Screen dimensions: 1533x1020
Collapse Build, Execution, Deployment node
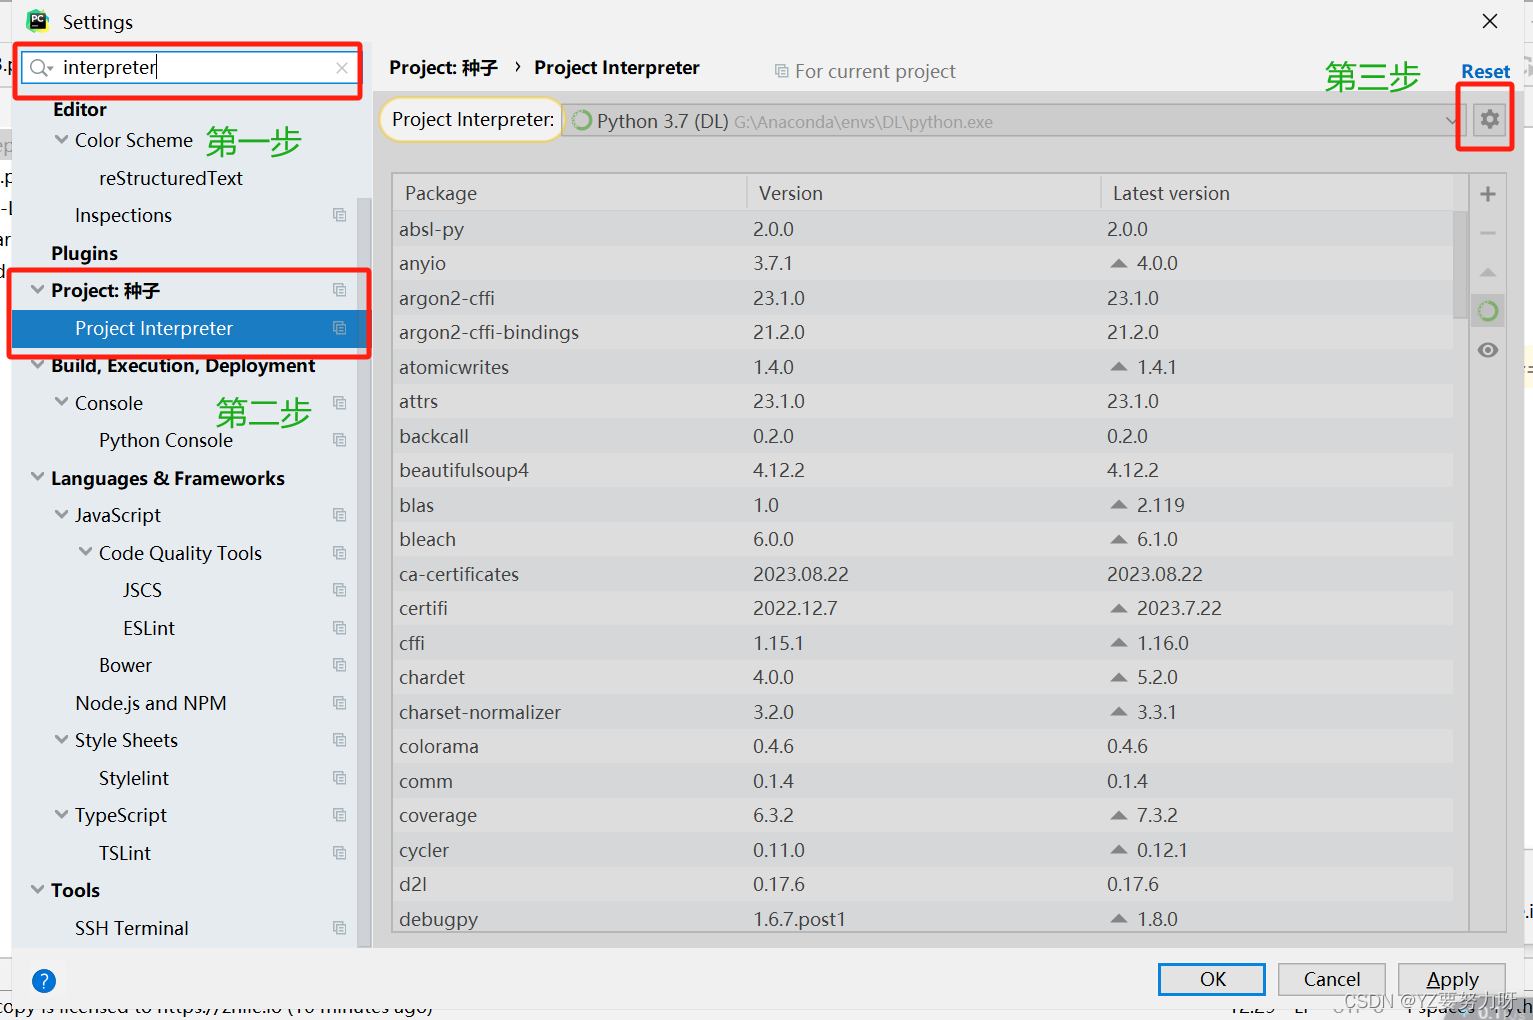(38, 365)
